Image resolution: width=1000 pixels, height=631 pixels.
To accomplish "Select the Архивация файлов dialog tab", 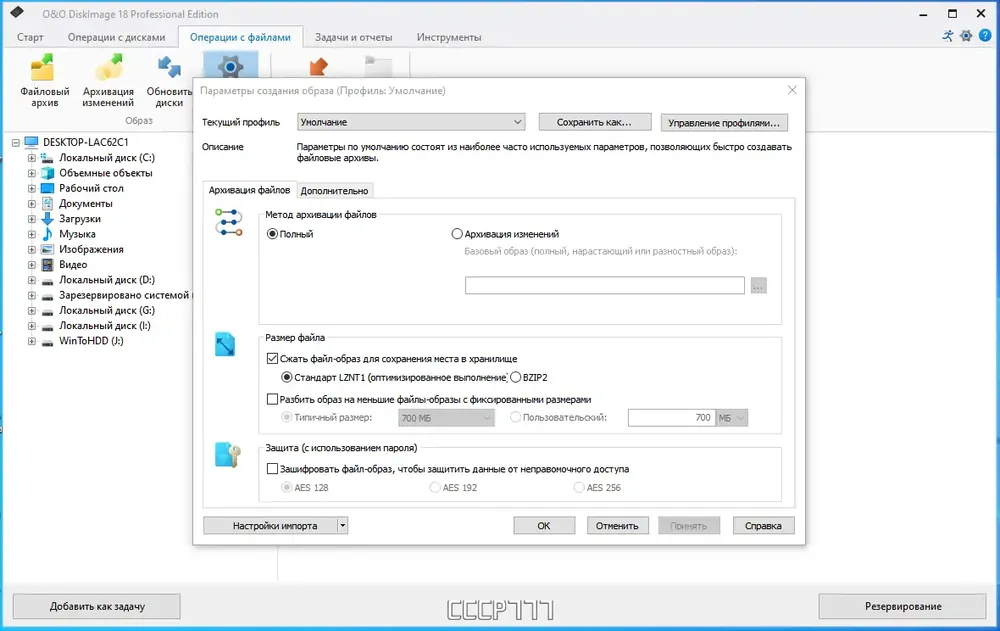I will pos(249,190).
